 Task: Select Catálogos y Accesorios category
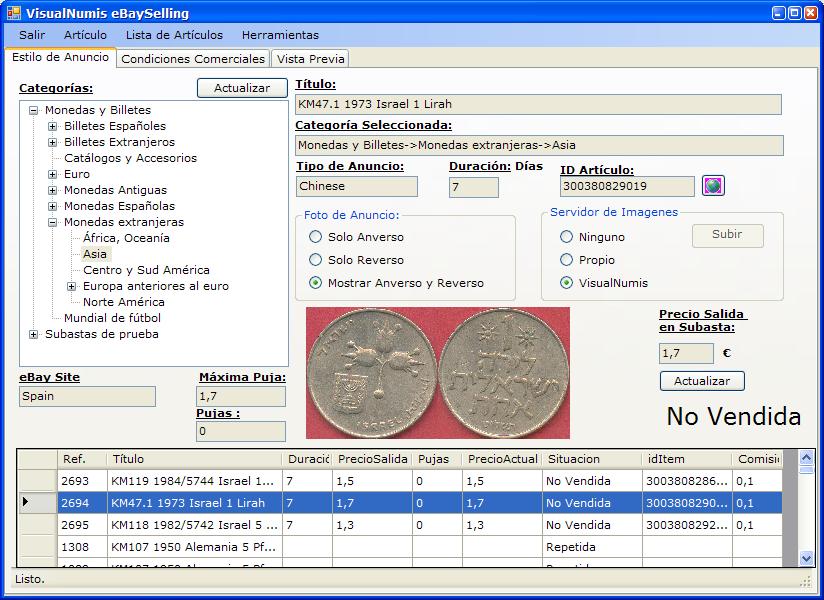click(x=130, y=158)
